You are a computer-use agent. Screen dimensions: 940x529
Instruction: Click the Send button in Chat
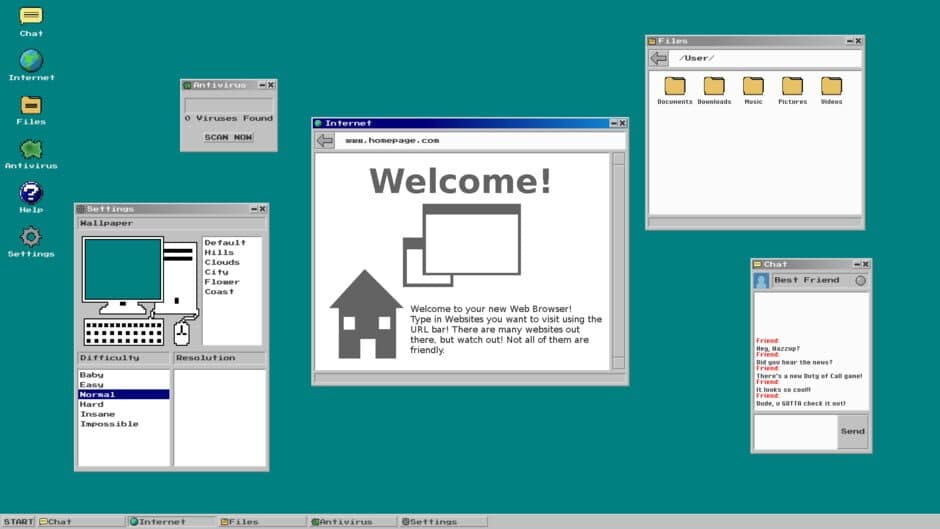852,431
